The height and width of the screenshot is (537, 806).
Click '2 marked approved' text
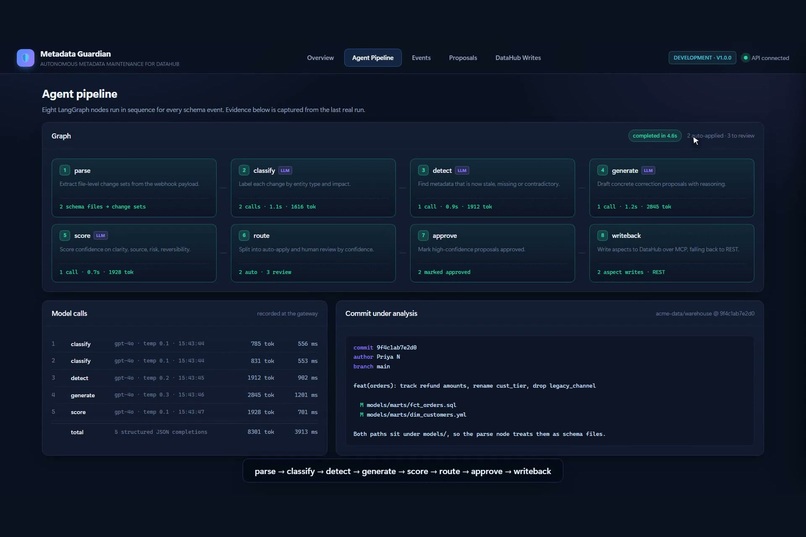[x=444, y=272]
